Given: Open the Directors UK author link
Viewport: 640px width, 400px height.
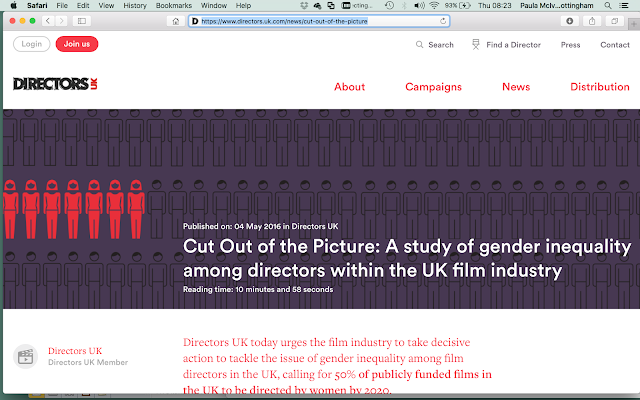Looking at the screenshot, I should (75, 351).
